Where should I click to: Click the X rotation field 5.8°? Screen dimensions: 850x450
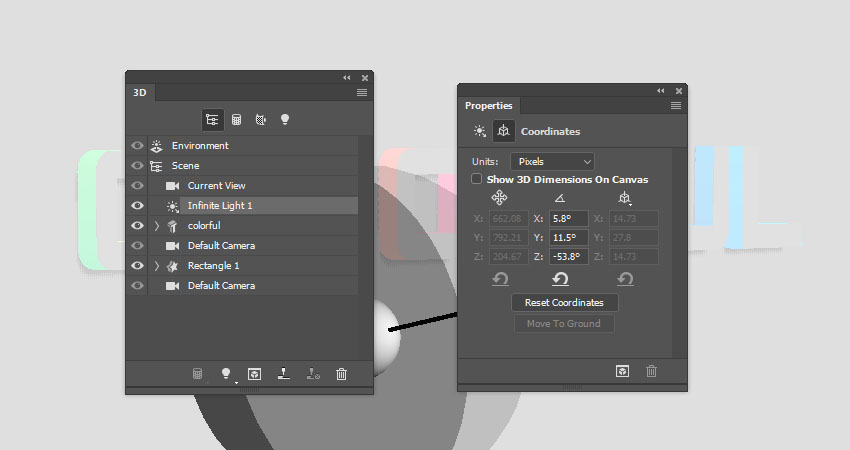(569, 218)
